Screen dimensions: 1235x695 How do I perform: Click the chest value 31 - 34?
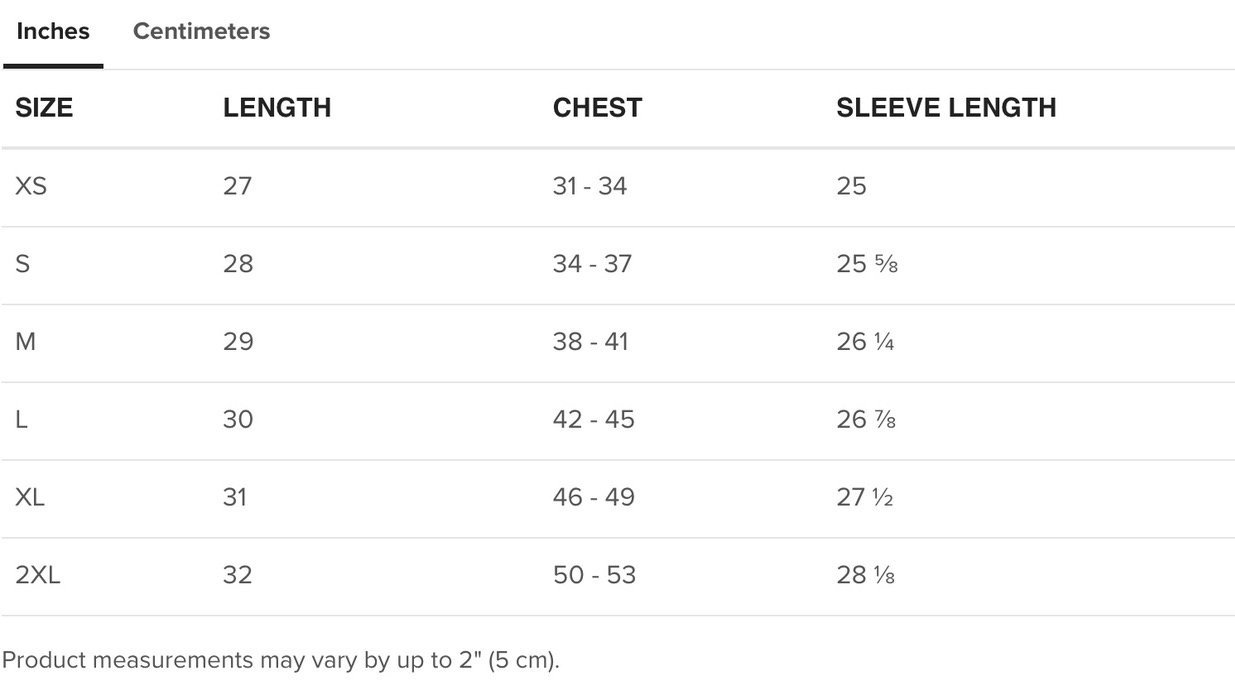coord(590,186)
